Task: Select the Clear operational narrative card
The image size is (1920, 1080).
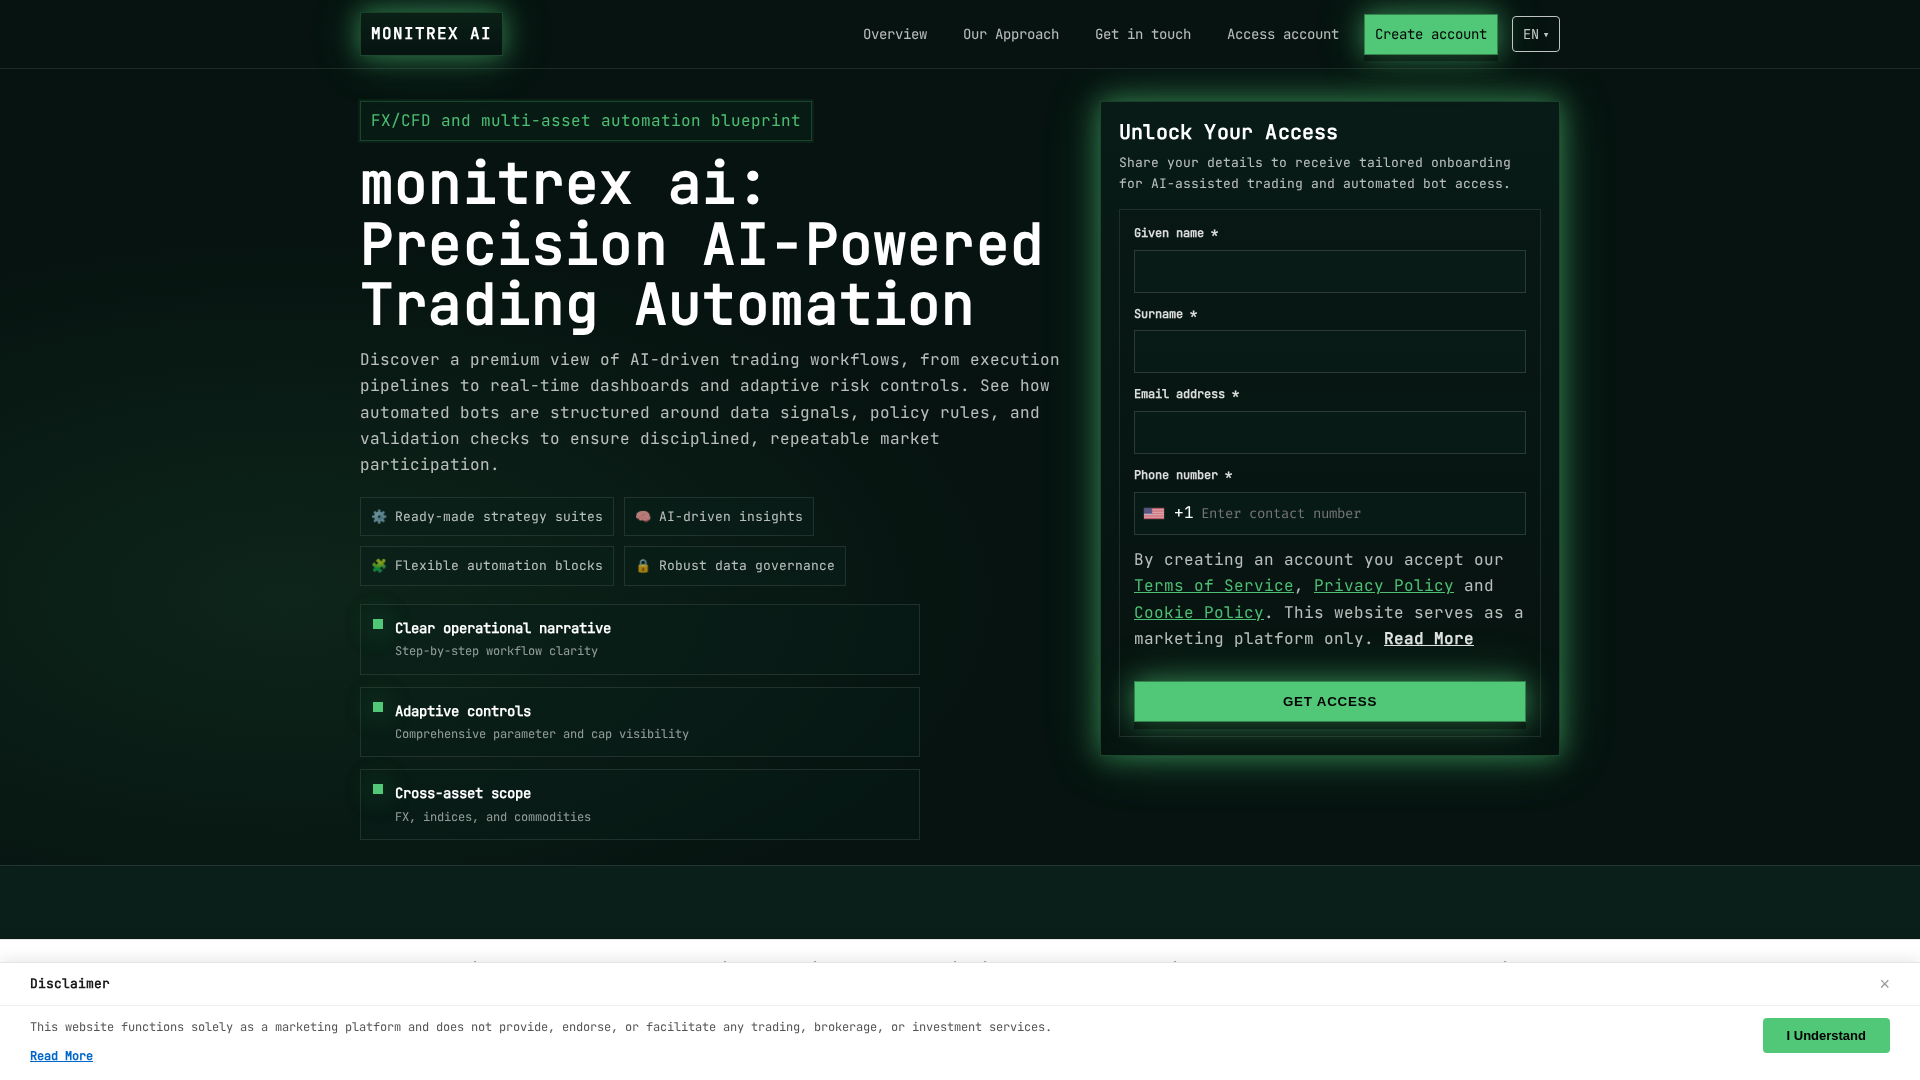Action: [640, 639]
